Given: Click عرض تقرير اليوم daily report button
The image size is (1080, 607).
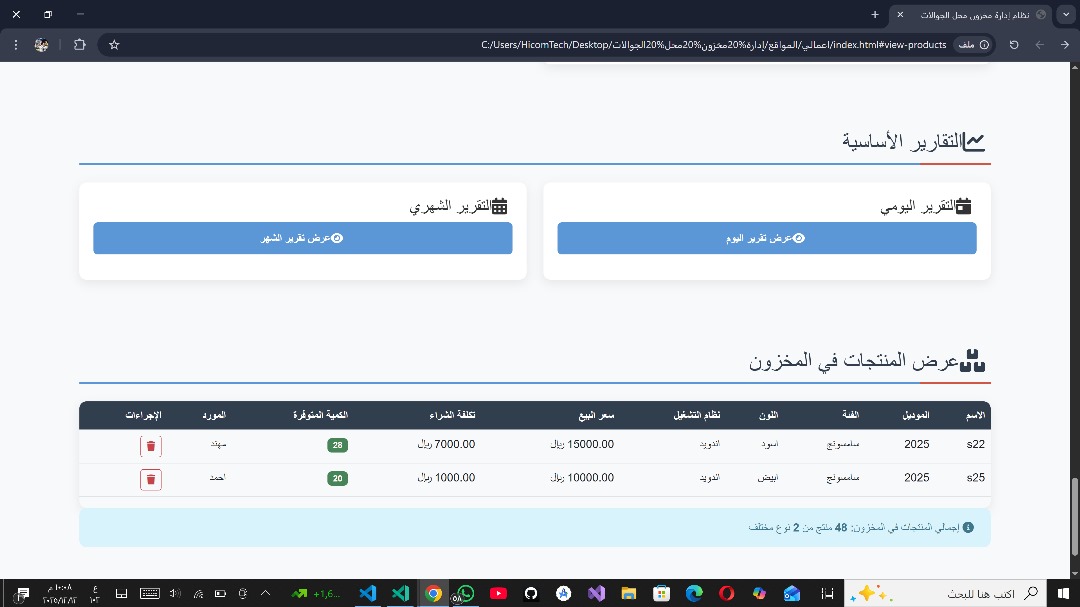Looking at the screenshot, I should tap(767, 238).
